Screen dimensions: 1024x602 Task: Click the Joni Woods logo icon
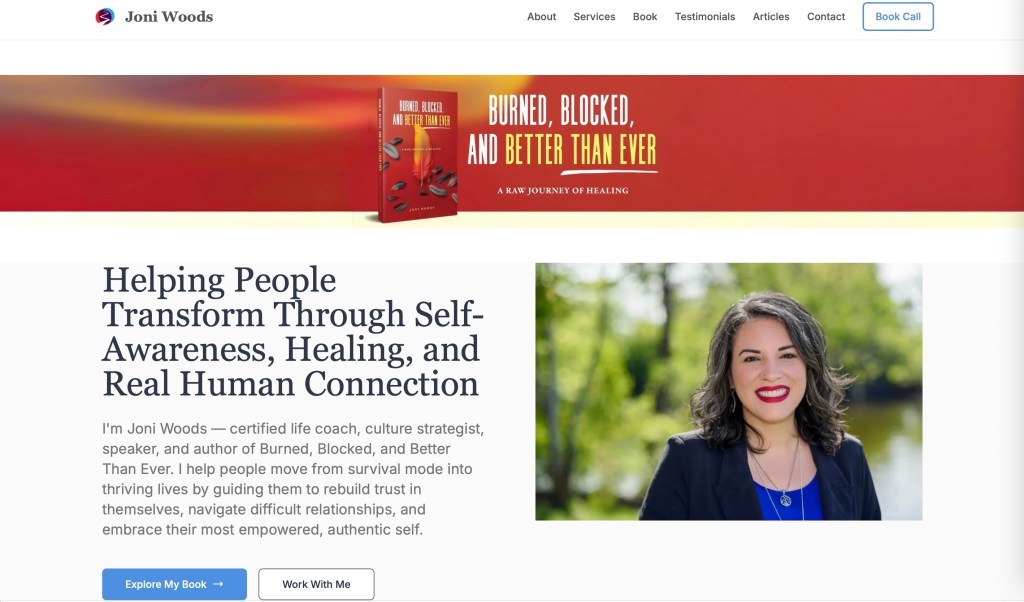tap(104, 16)
